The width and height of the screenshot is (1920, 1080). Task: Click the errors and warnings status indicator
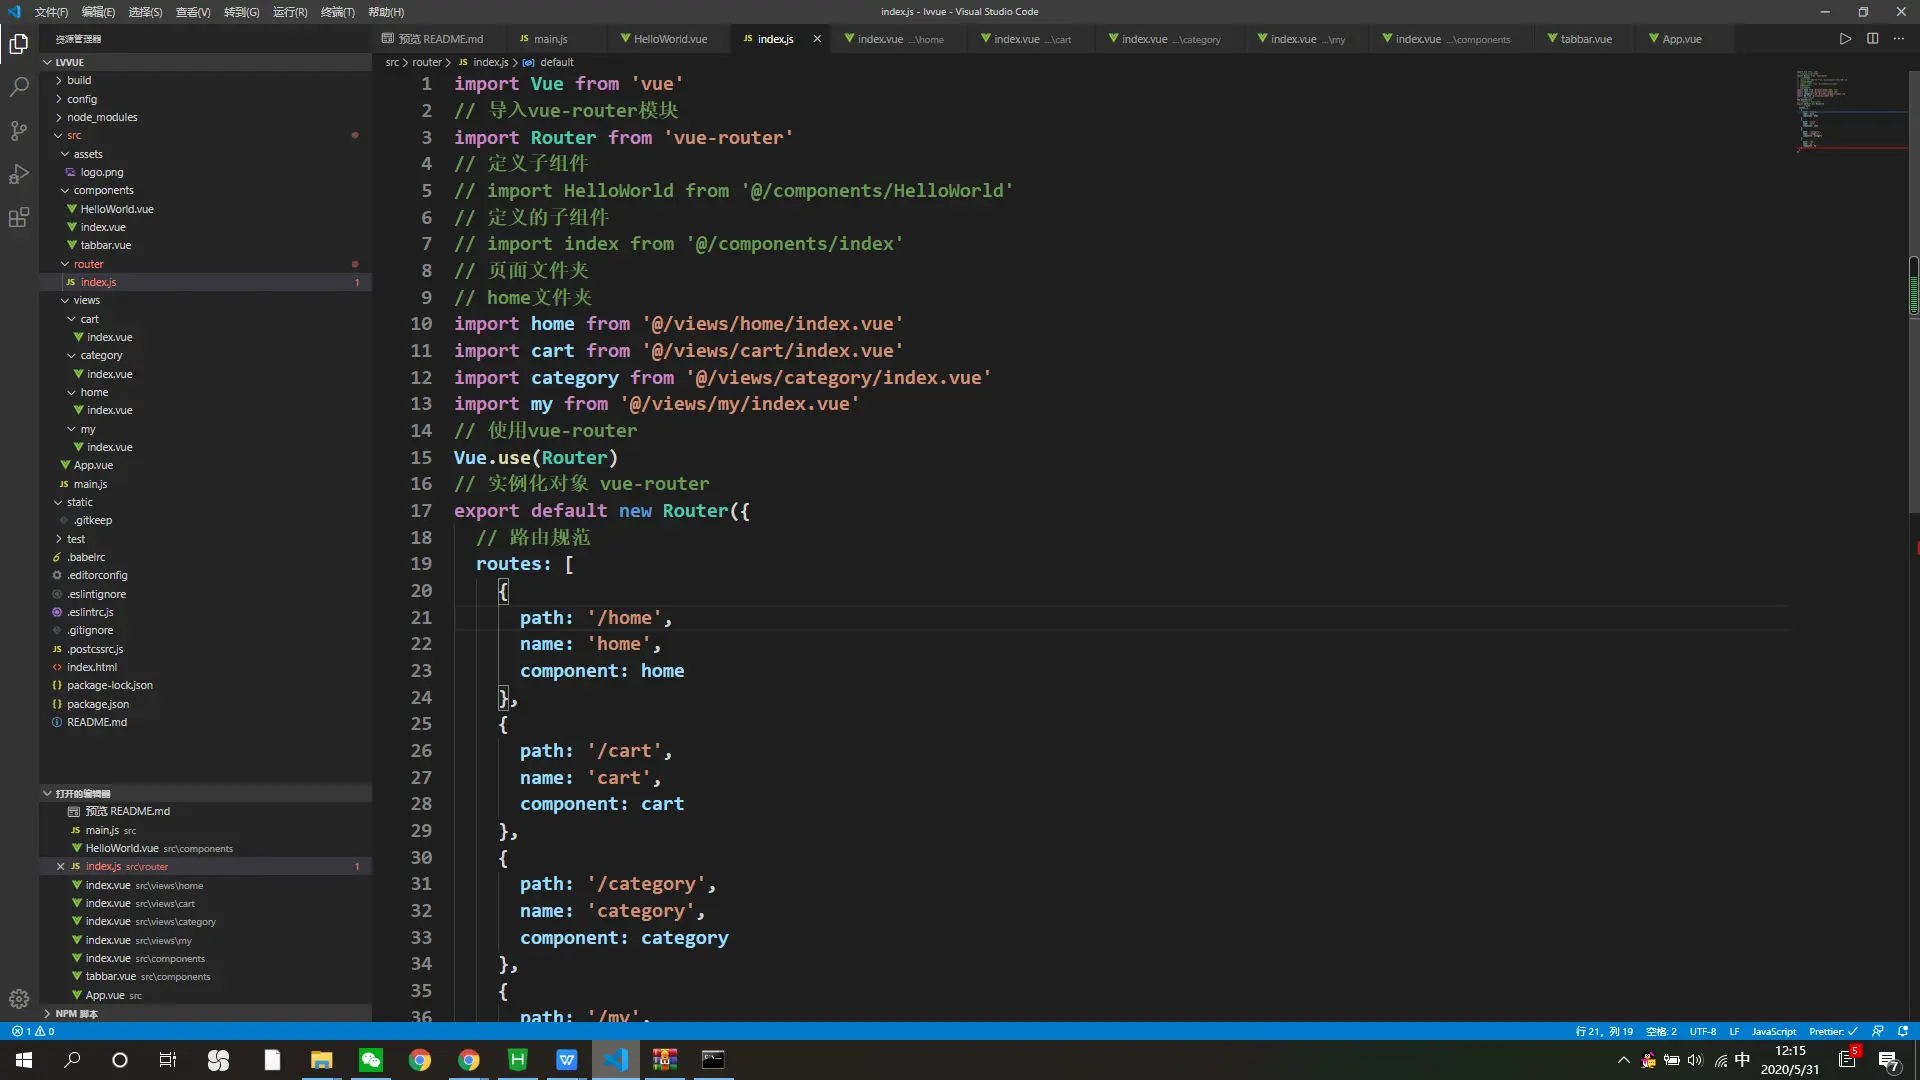coord(33,1031)
